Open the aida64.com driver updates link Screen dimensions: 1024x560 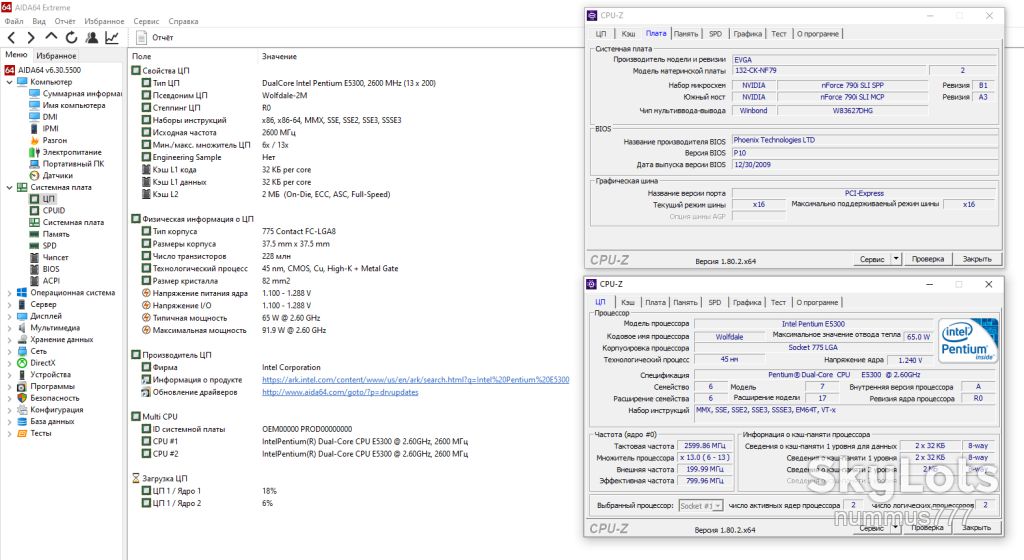tap(340, 392)
